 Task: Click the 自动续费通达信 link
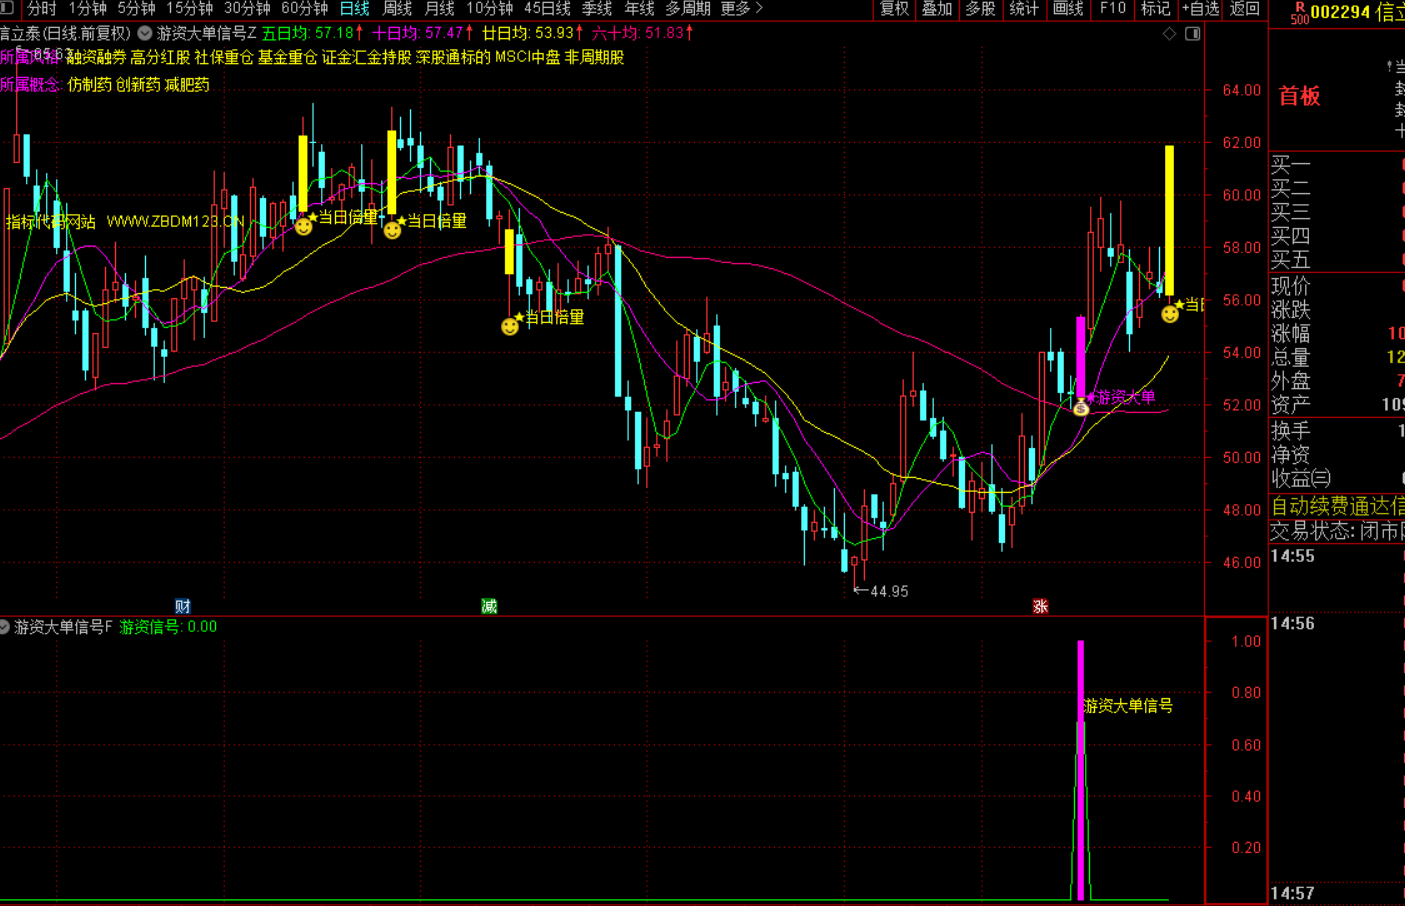coord(1337,506)
